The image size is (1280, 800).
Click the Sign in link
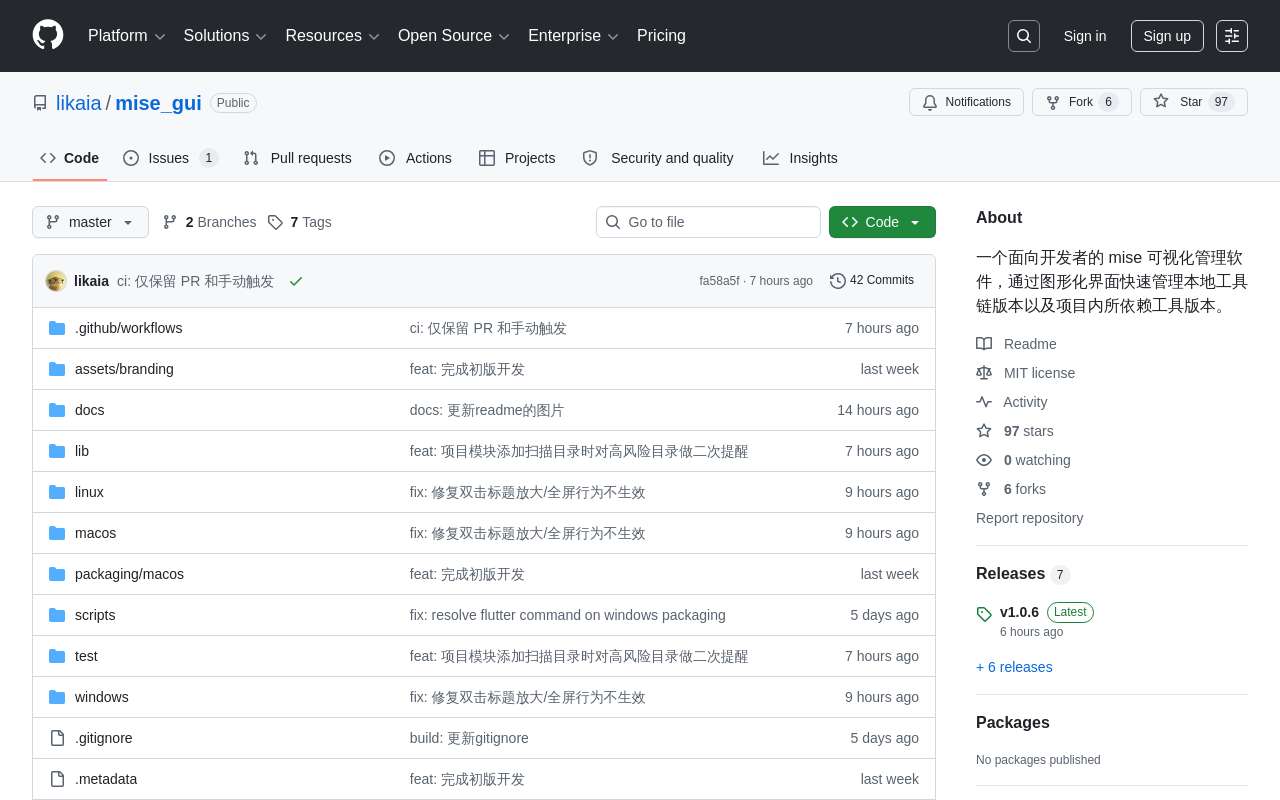pyautogui.click(x=1085, y=36)
